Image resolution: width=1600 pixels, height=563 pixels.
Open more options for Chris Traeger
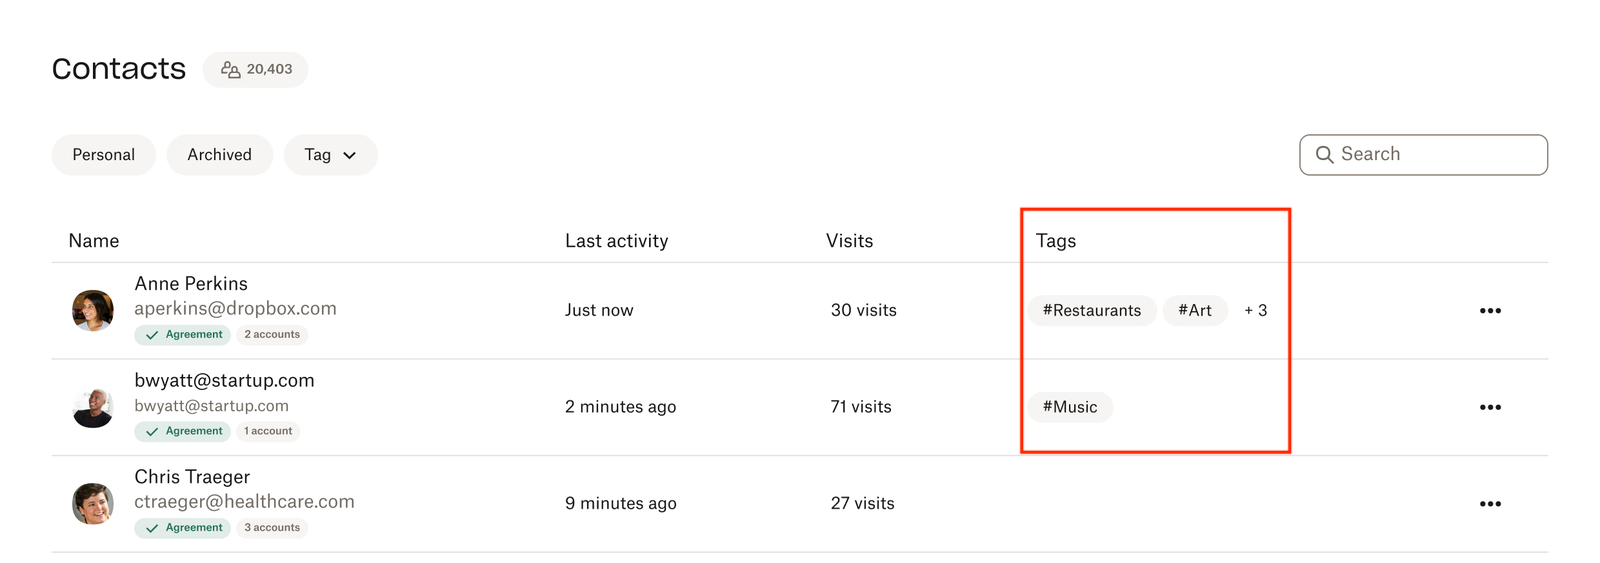1490,504
